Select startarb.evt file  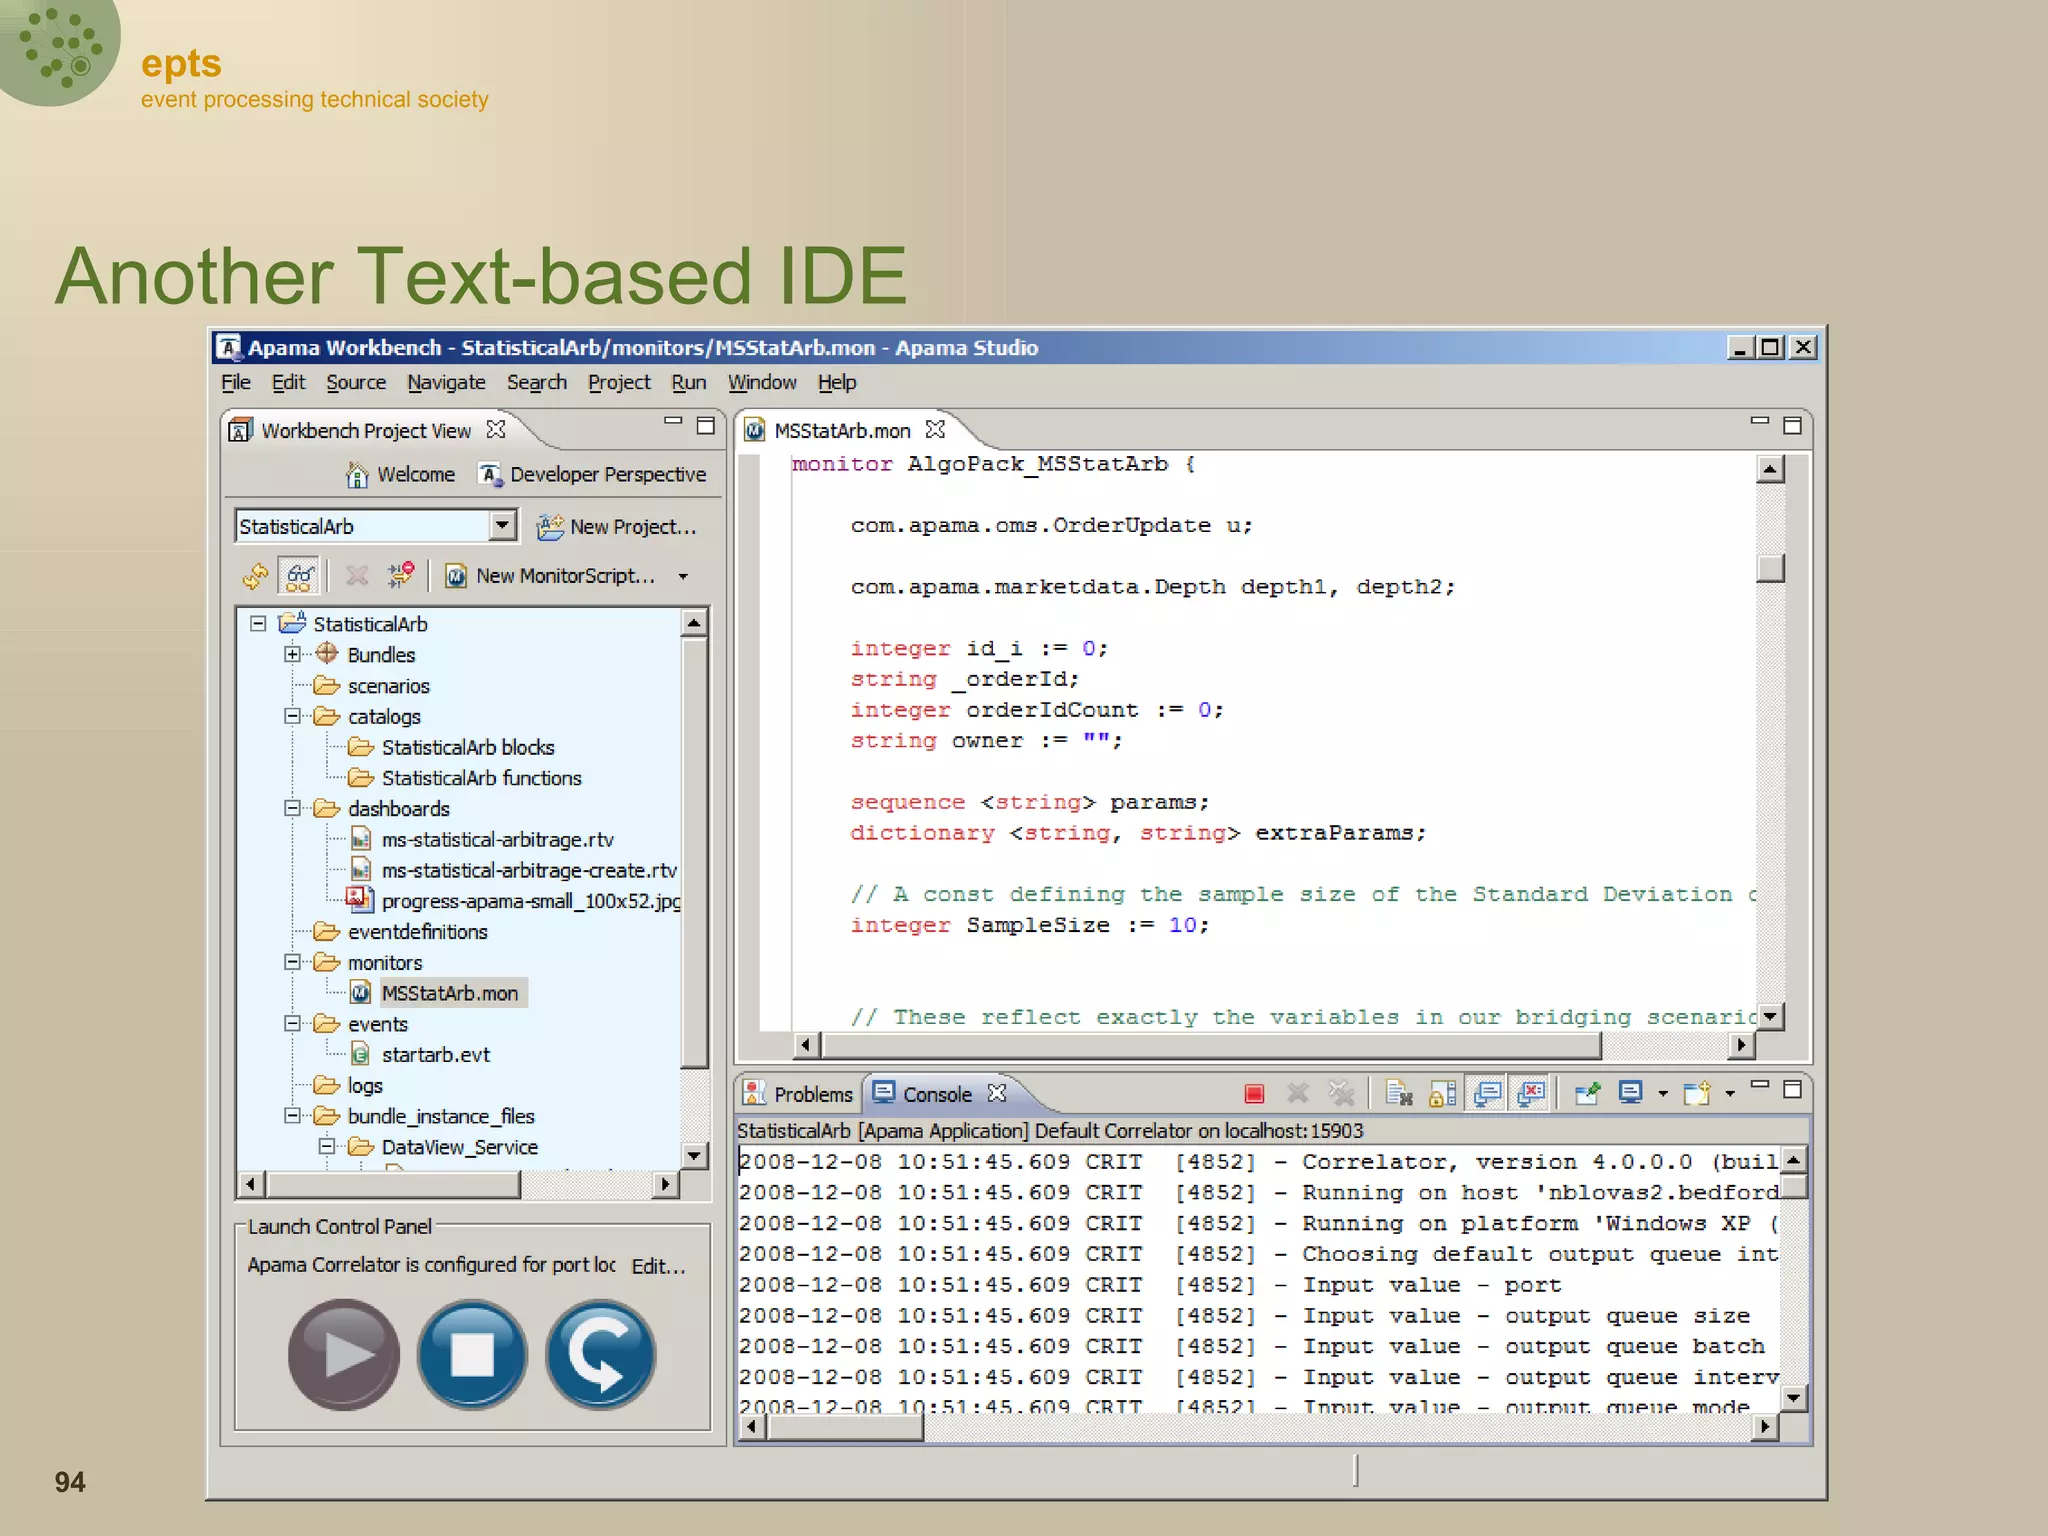(420, 1055)
